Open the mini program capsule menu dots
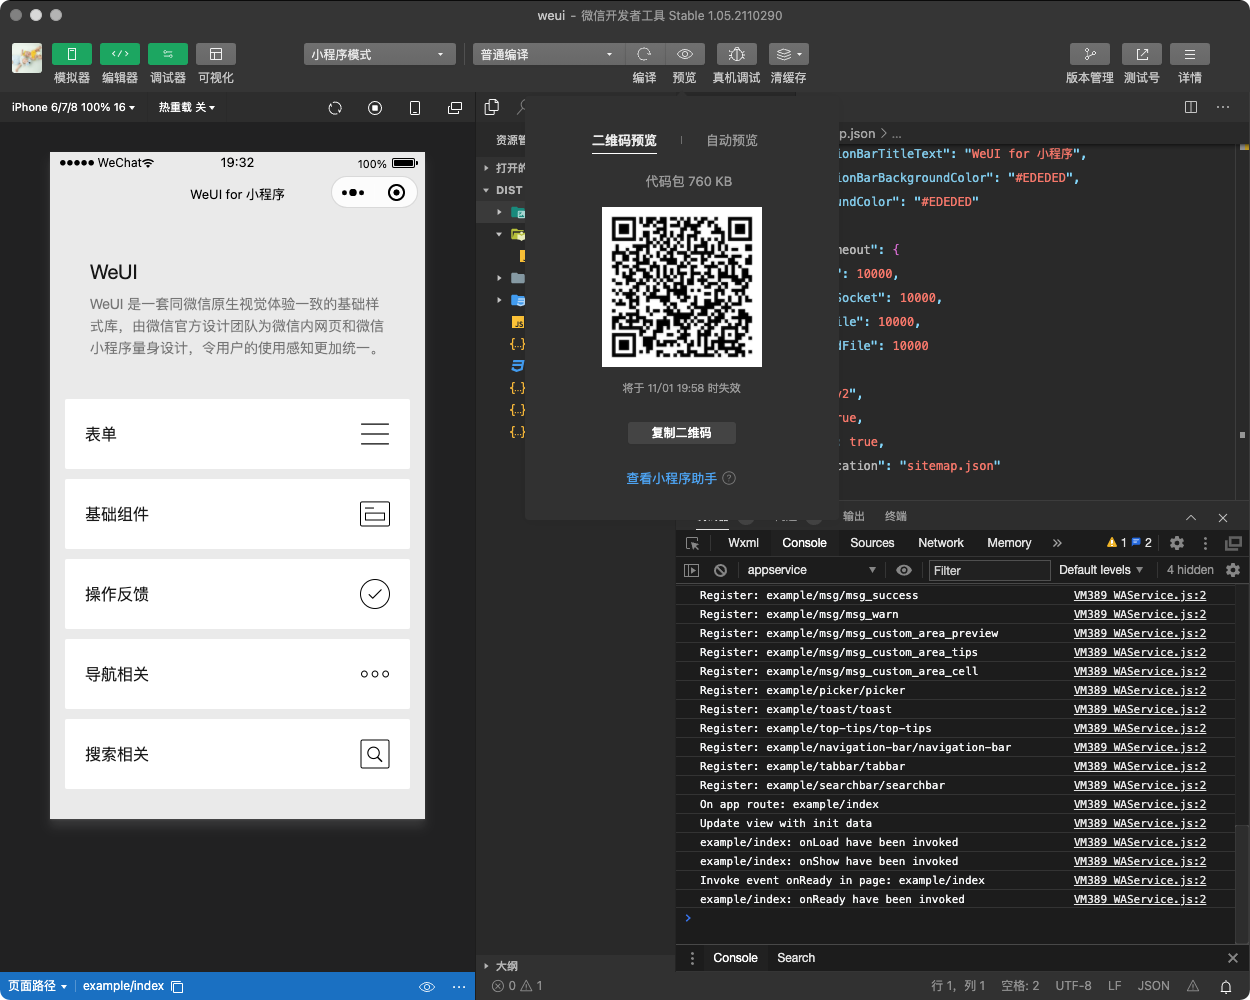The width and height of the screenshot is (1250, 1000). pos(353,193)
